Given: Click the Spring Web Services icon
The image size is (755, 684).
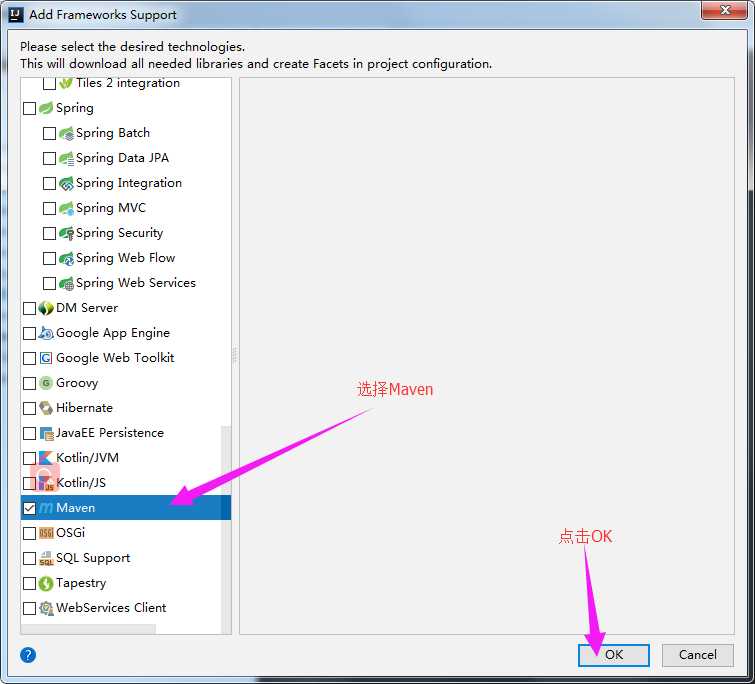Looking at the screenshot, I should (x=66, y=283).
